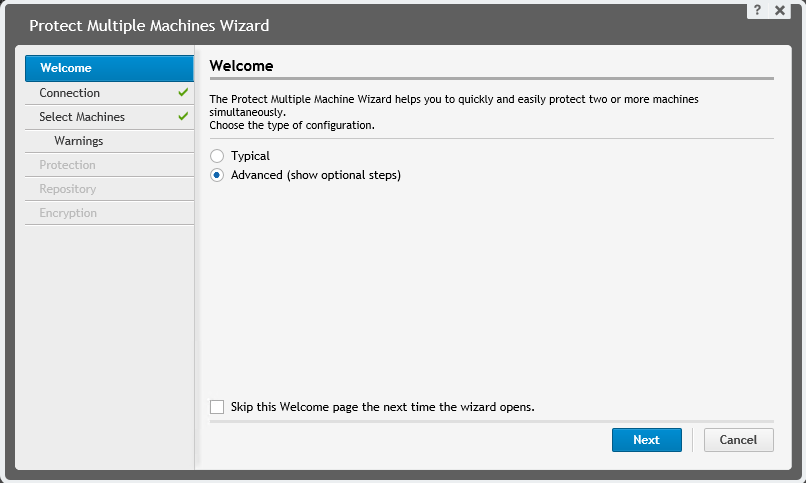Click the Encryption step in sidebar
This screenshot has width=806, height=483.
click(68, 213)
